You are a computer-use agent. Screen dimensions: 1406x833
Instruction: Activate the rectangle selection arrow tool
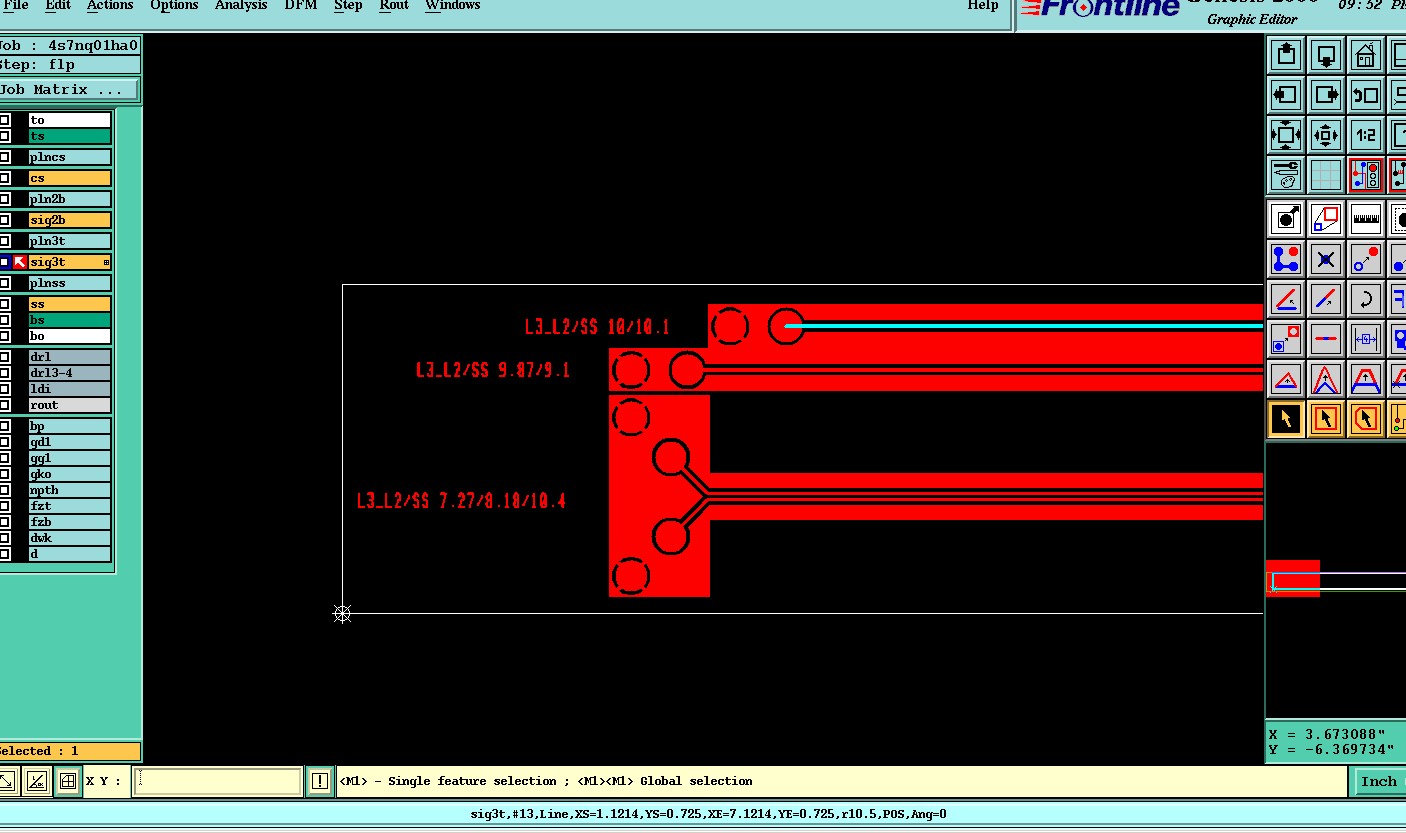pos(1326,418)
